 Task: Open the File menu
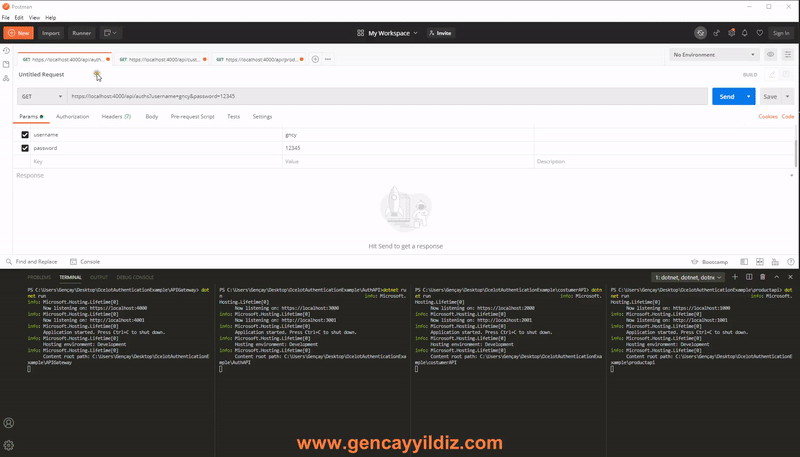tap(6, 18)
